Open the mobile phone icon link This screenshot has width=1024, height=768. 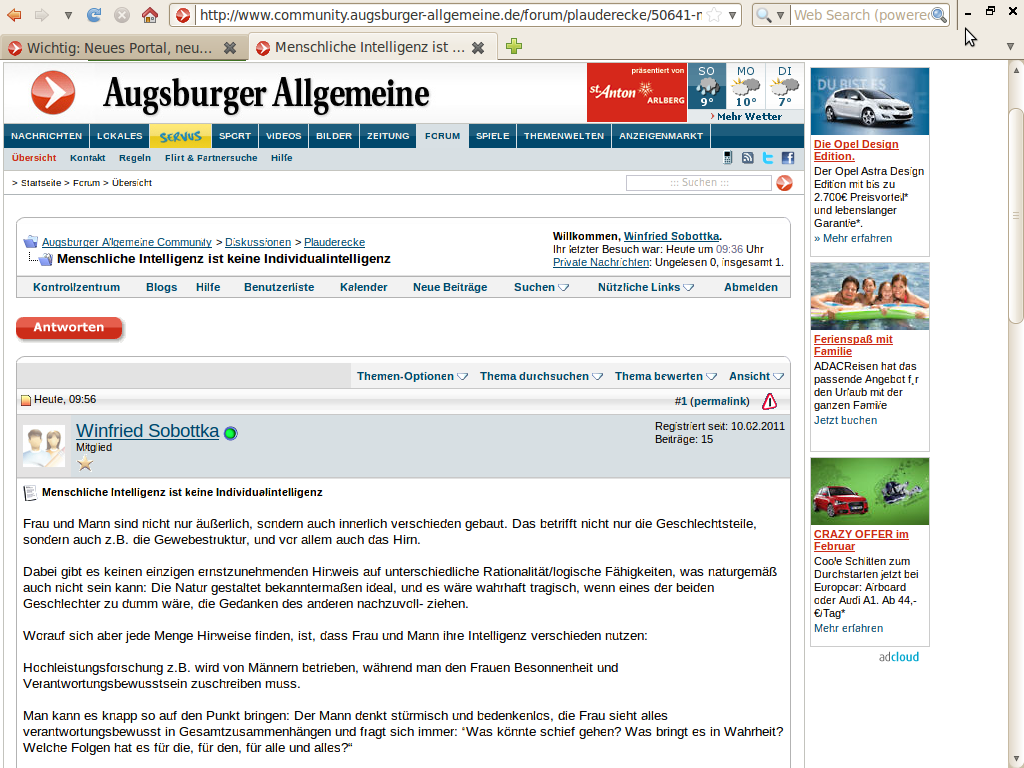(728, 157)
